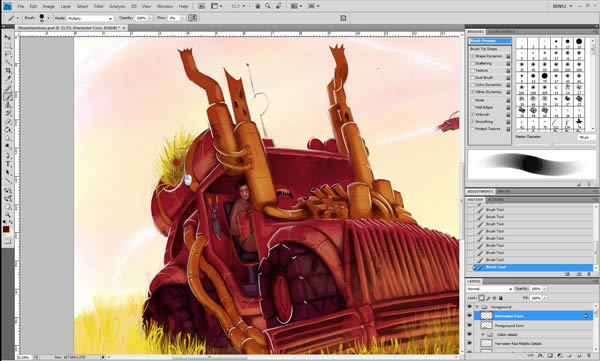600x361 pixels.
Task: Enable the Dual Brush checkbox
Action: coord(473,78)
